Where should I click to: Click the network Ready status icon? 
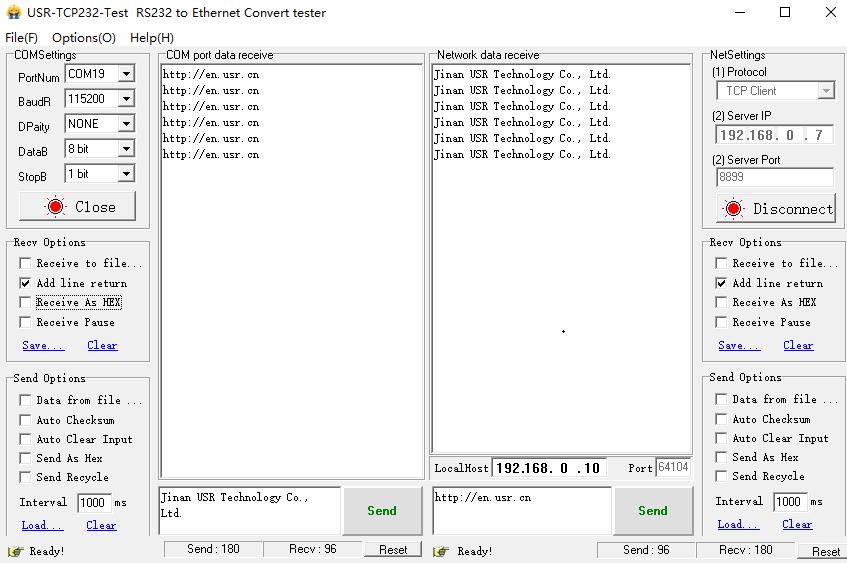[441, 551]
